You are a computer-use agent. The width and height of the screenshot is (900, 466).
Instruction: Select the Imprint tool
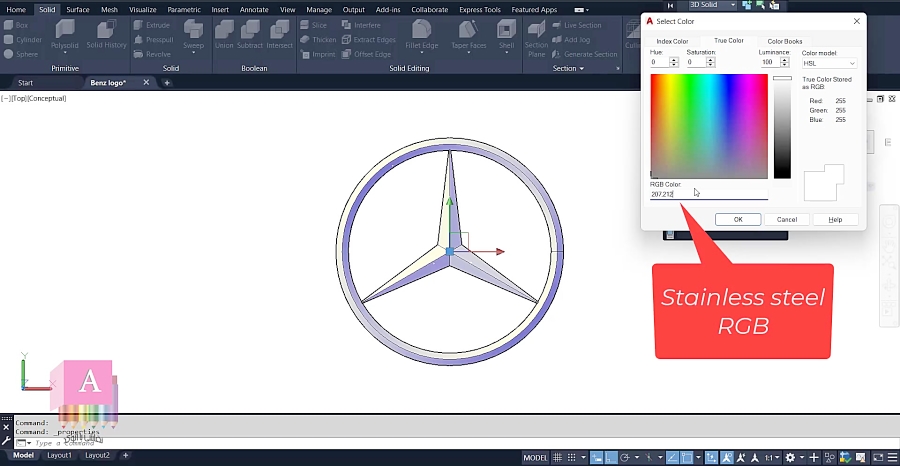coord(318,54)
